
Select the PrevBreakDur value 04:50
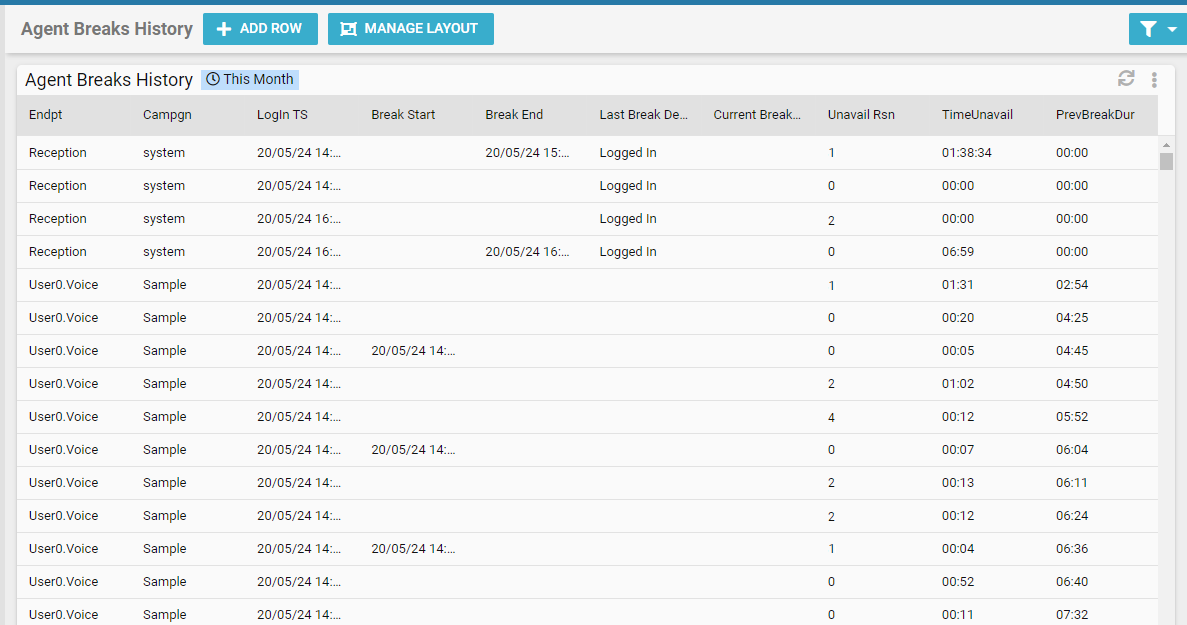coord(1072,384)
